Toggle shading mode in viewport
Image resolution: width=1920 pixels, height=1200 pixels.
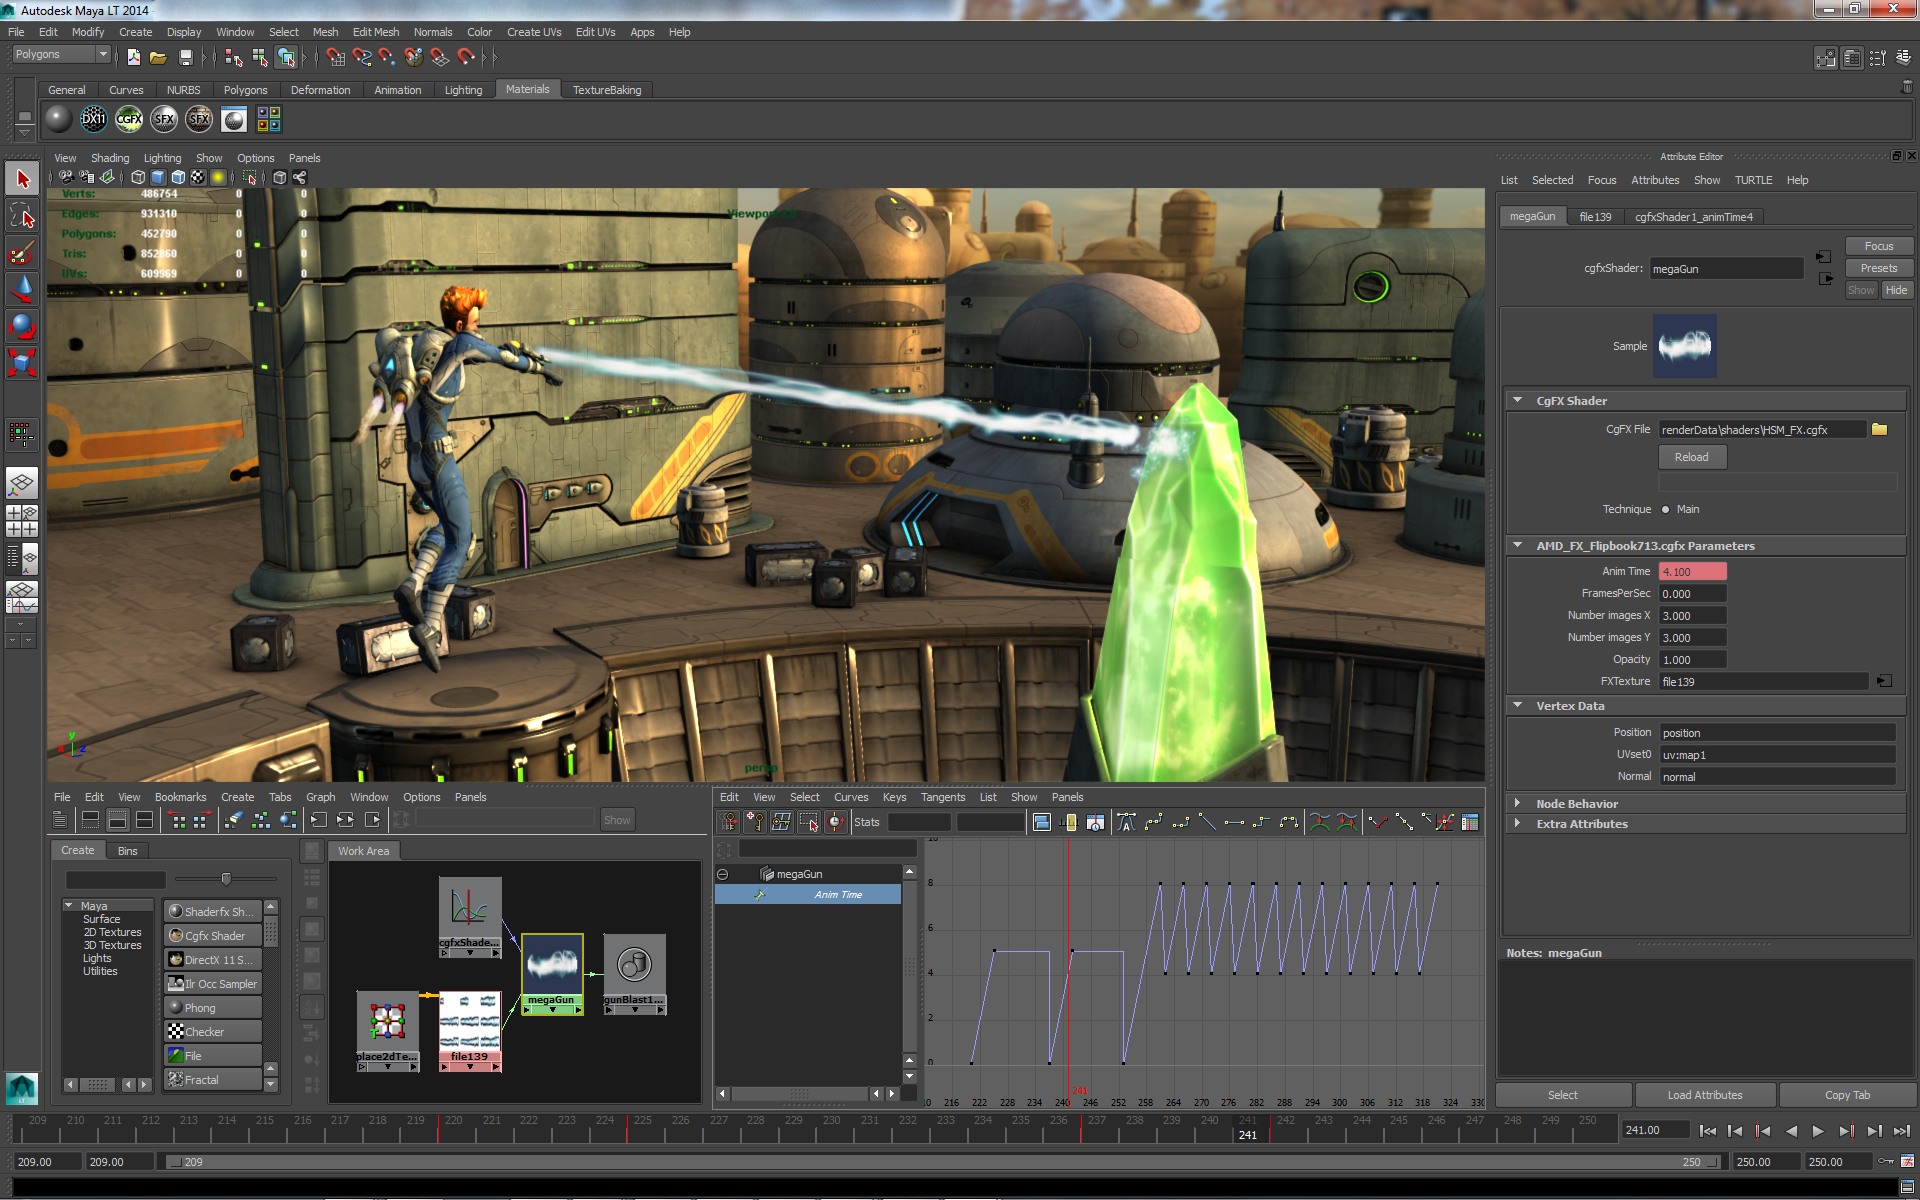[x=156, y=181]
